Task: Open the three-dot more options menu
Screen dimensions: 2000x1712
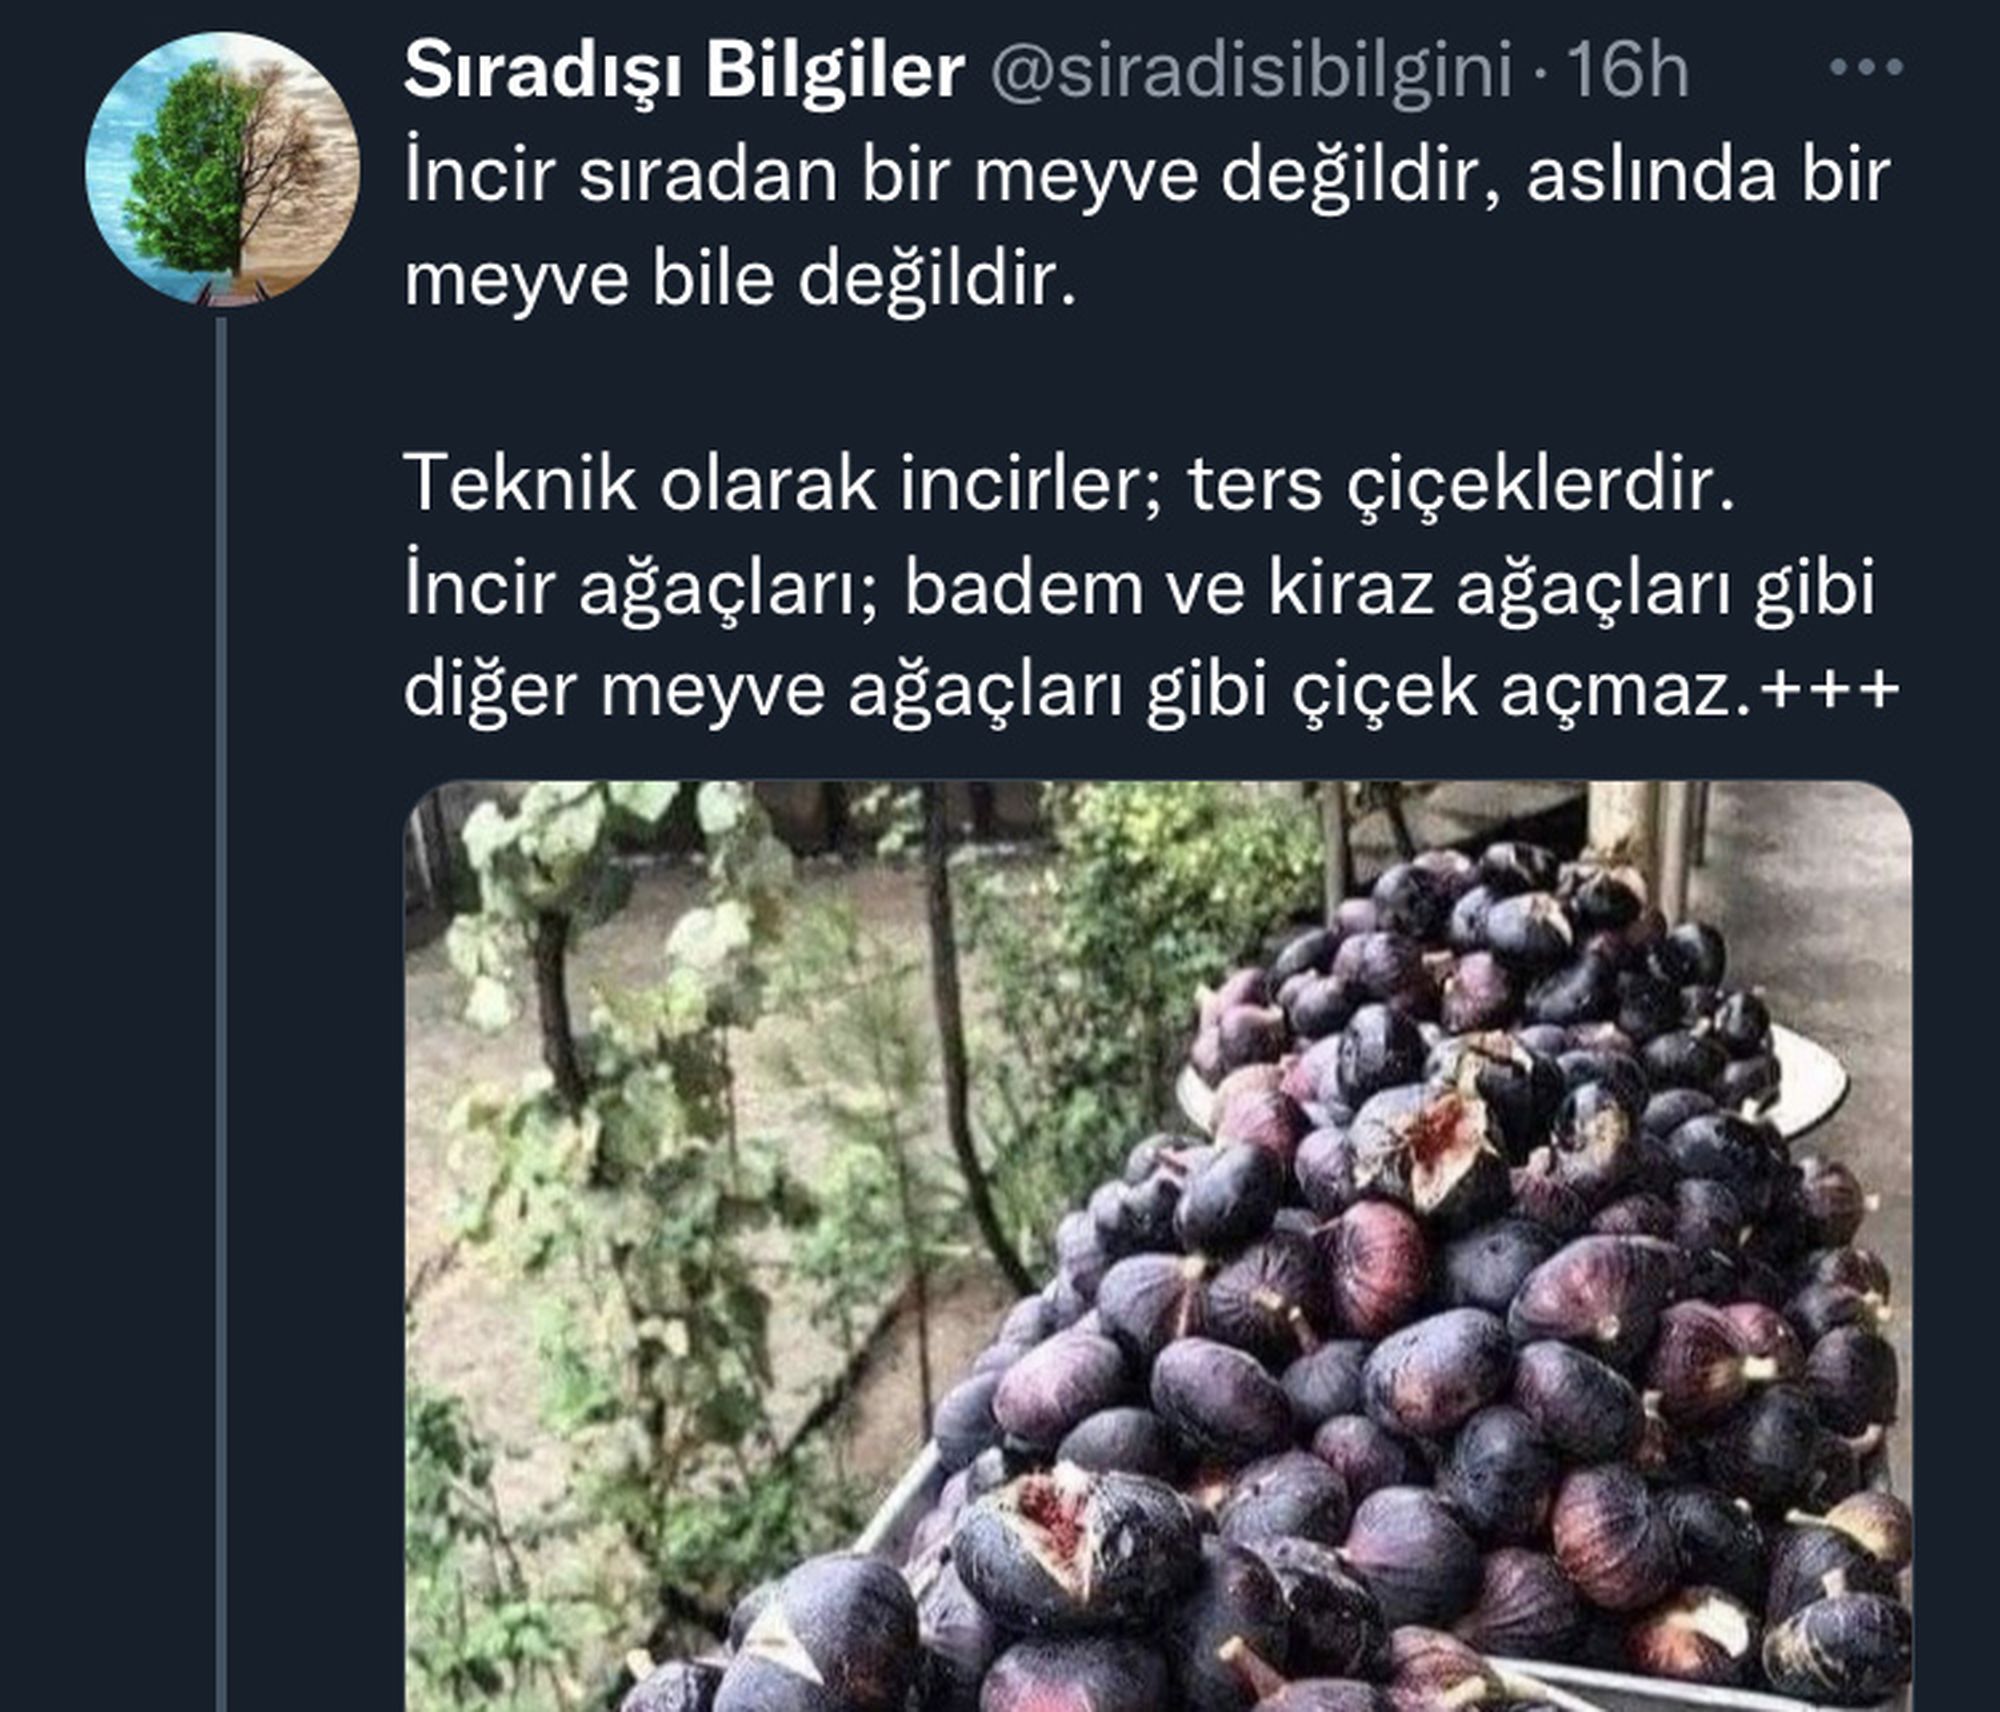Action: pyautogui.click(x=1865, y=68)
